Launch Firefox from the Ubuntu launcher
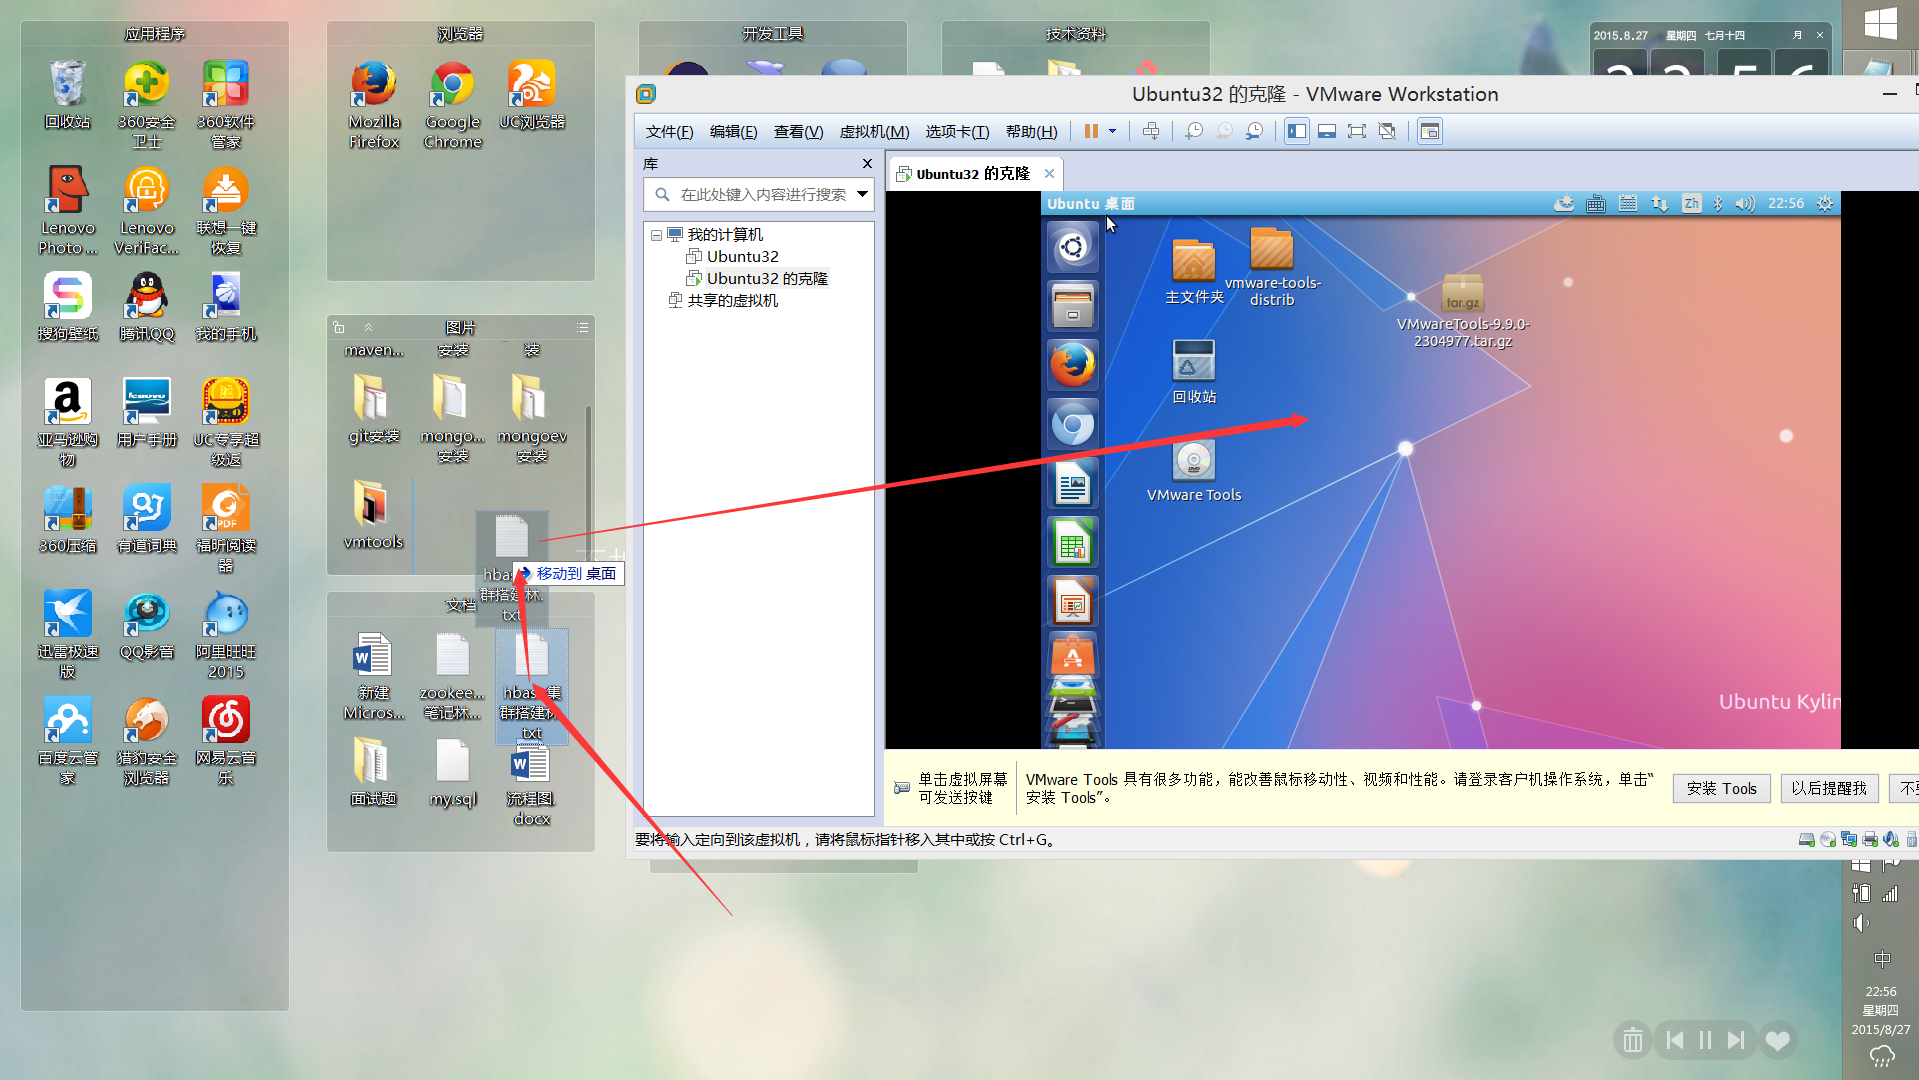1919x1080 pixels. 1072,364
